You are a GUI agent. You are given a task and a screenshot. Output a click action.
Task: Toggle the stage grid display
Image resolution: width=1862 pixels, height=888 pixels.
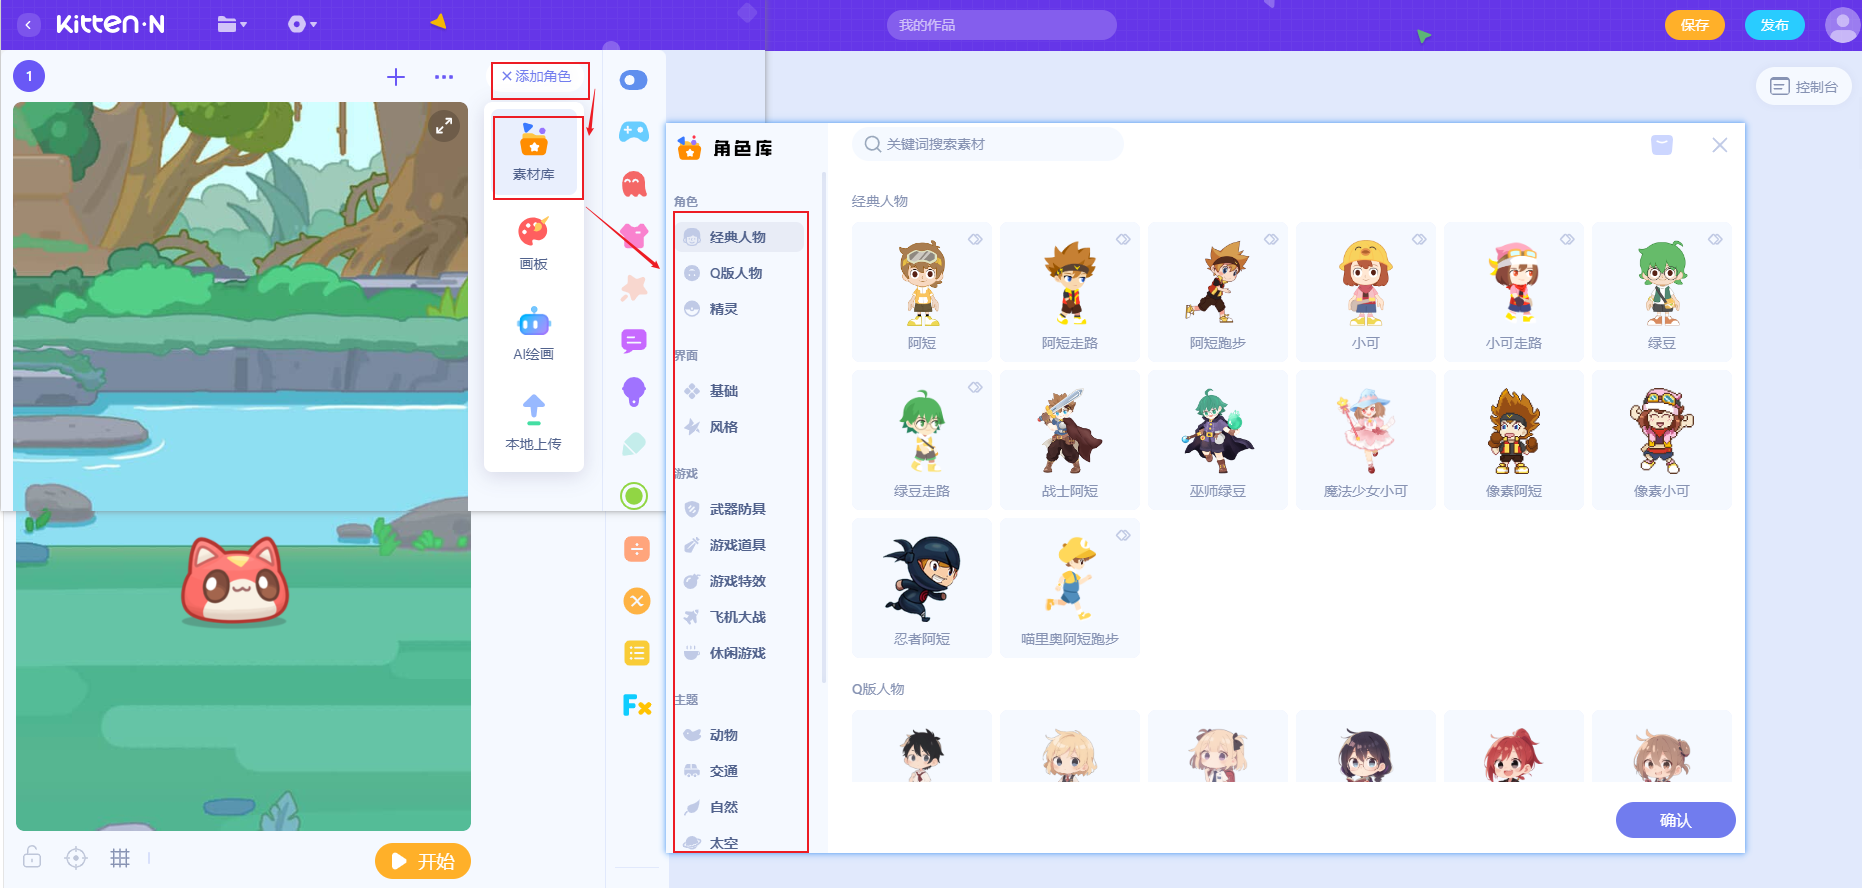coord(120,858)
